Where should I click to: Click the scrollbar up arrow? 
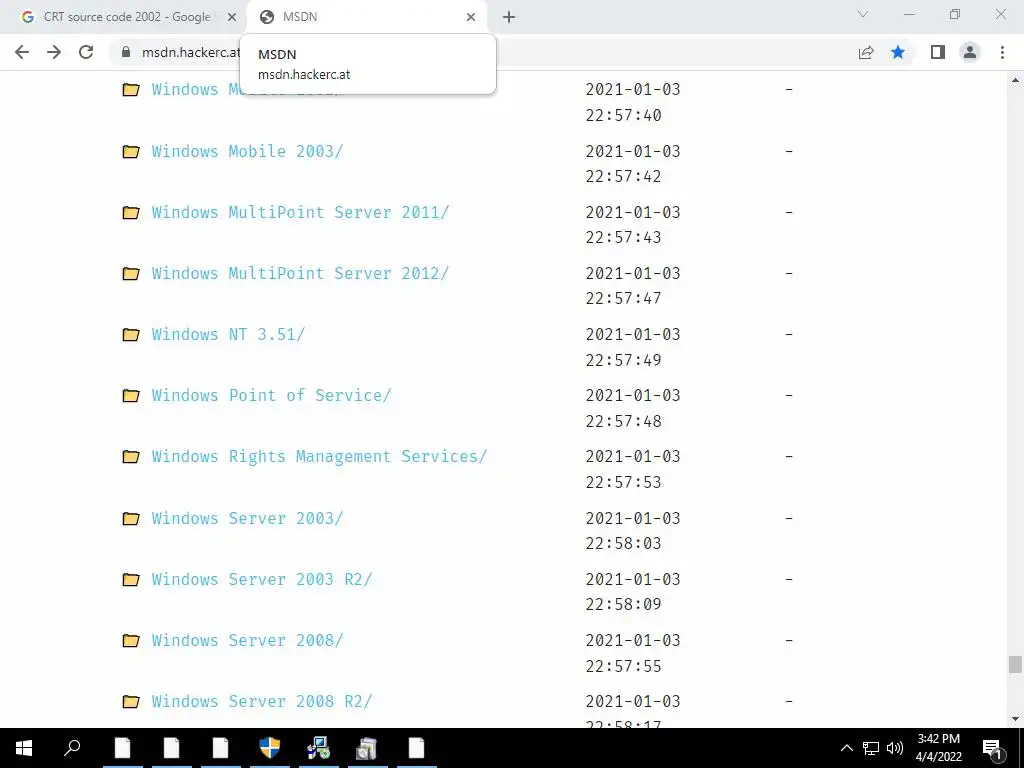1015,80
